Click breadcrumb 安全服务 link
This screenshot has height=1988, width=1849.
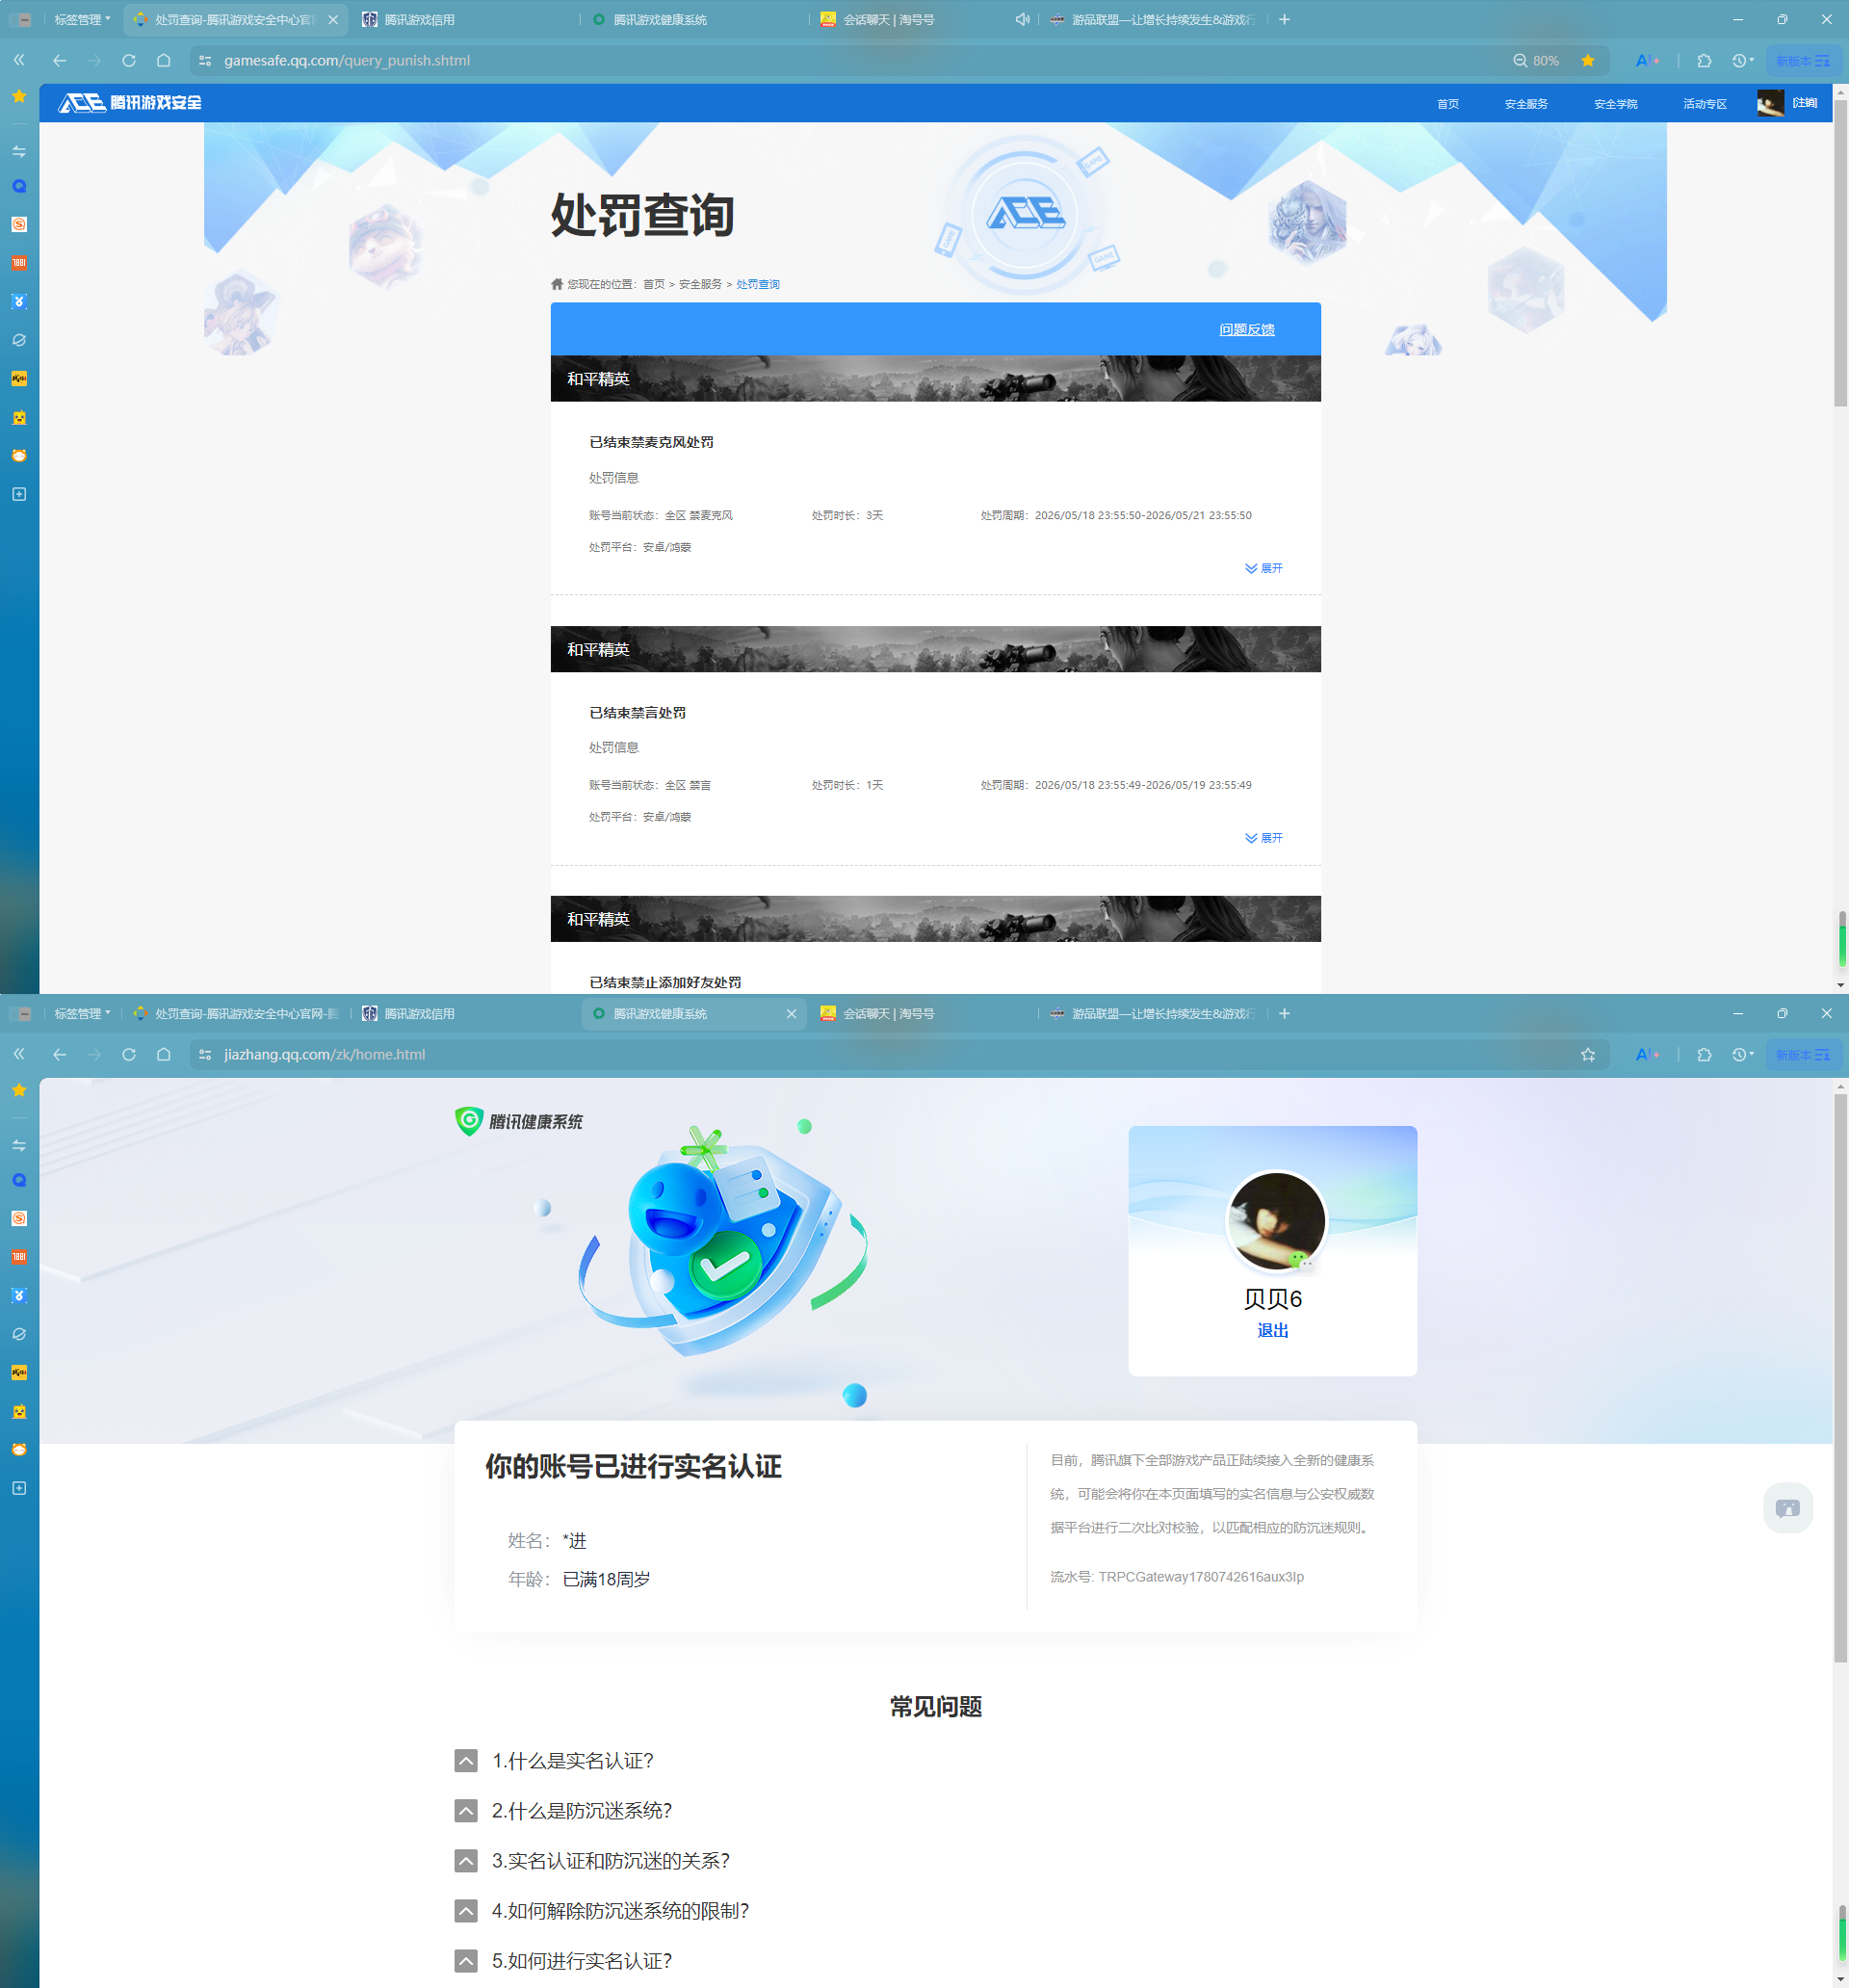click(700, 284)
